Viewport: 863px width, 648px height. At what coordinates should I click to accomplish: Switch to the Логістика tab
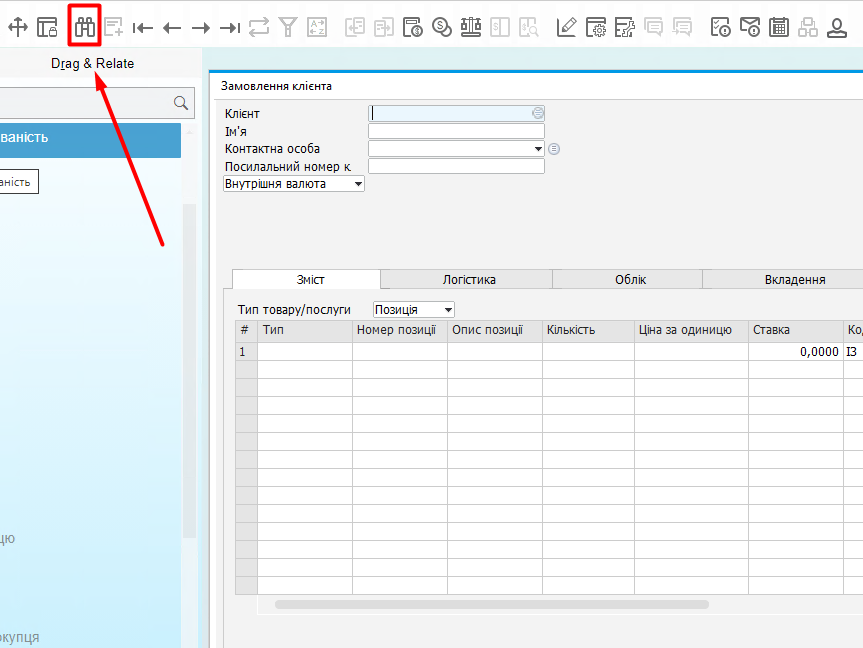[469, 280]
